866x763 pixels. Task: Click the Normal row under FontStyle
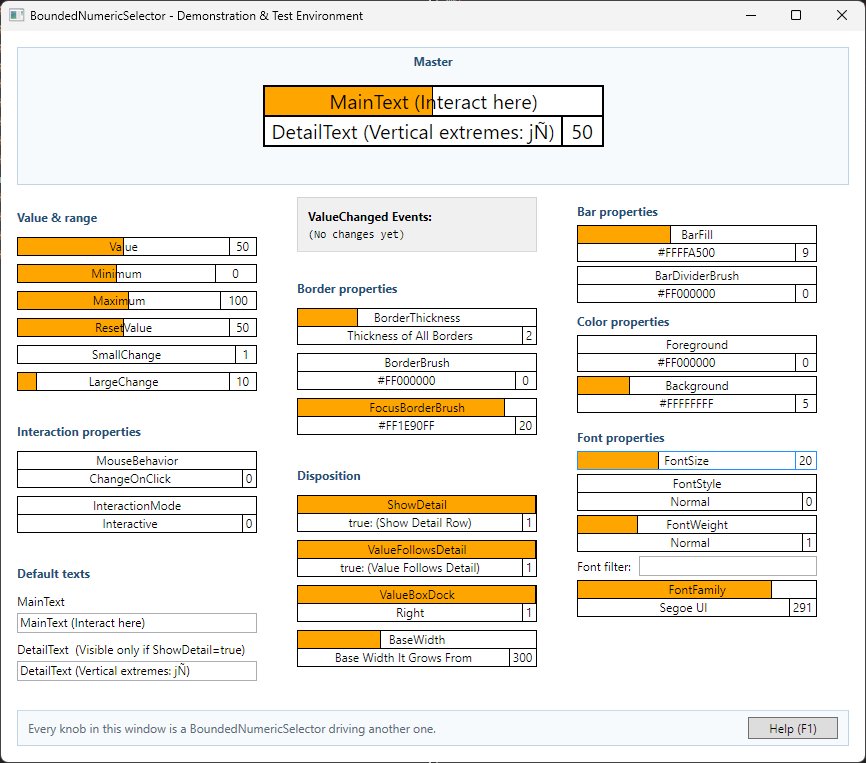pyautogui.click(x=690, y=502)
